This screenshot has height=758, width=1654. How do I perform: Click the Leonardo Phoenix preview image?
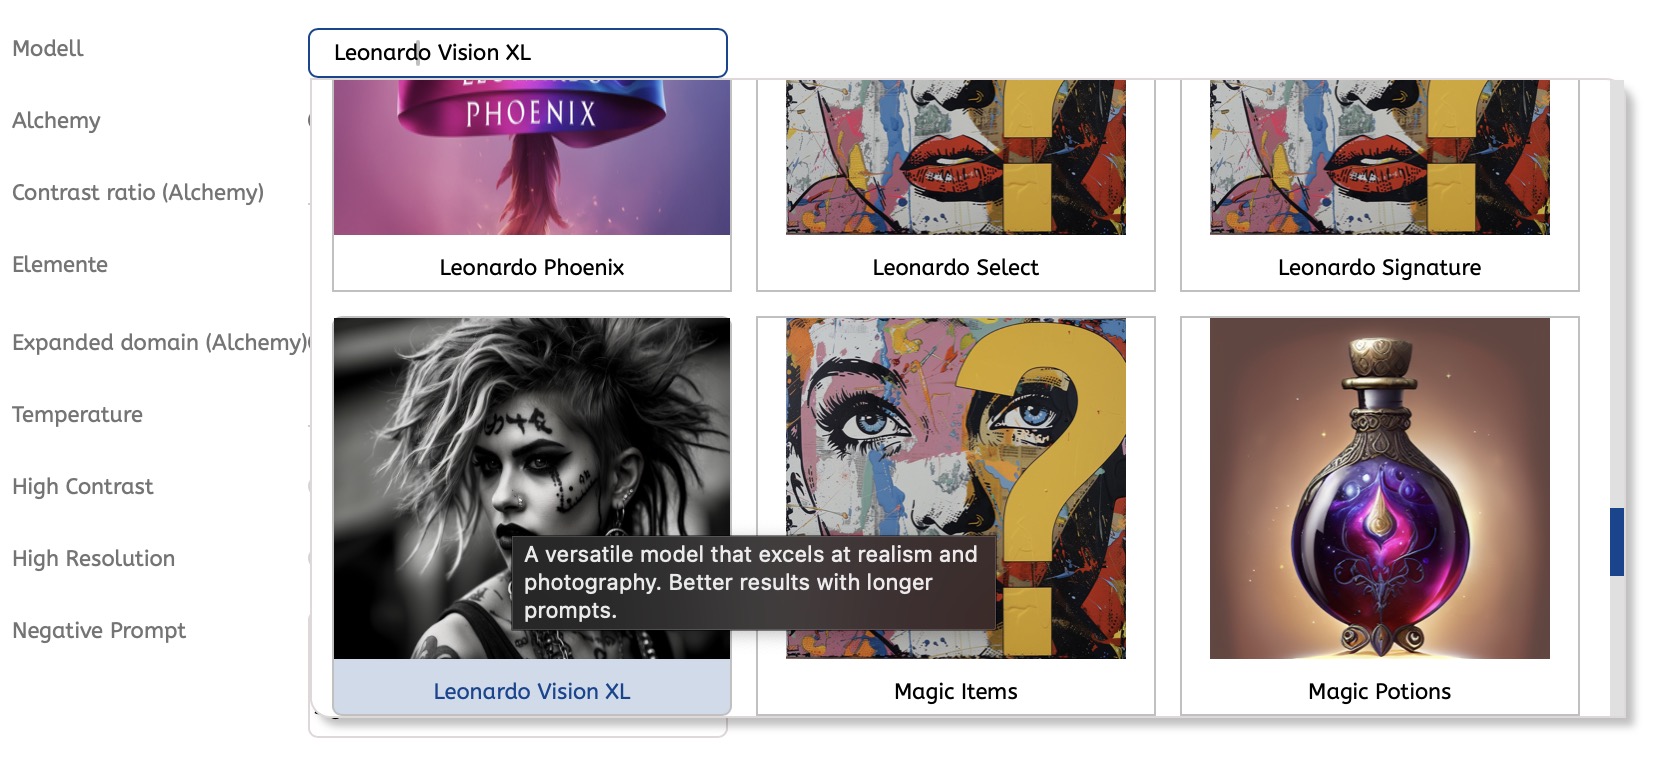point(531,157)
